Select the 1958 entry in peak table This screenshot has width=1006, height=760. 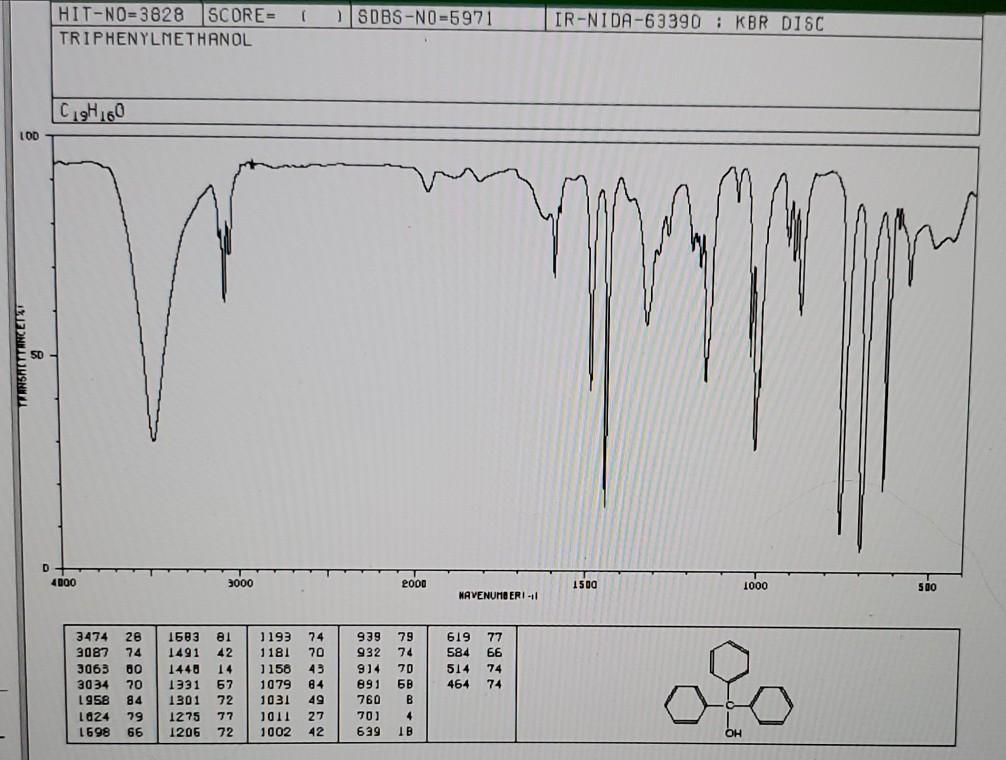coord(108,700)
